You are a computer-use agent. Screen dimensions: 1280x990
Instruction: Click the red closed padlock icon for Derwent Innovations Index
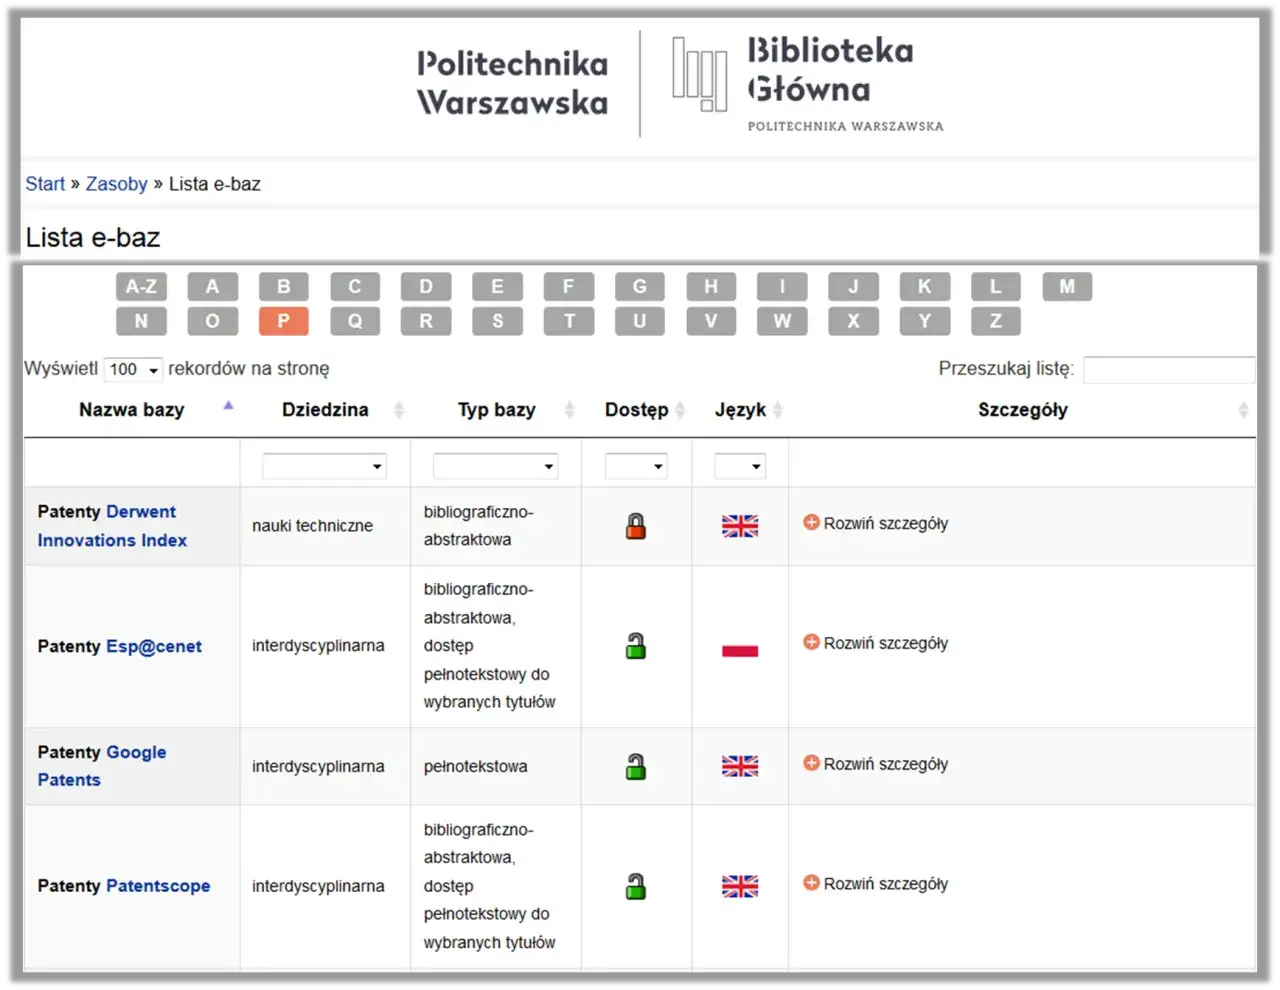636,525
